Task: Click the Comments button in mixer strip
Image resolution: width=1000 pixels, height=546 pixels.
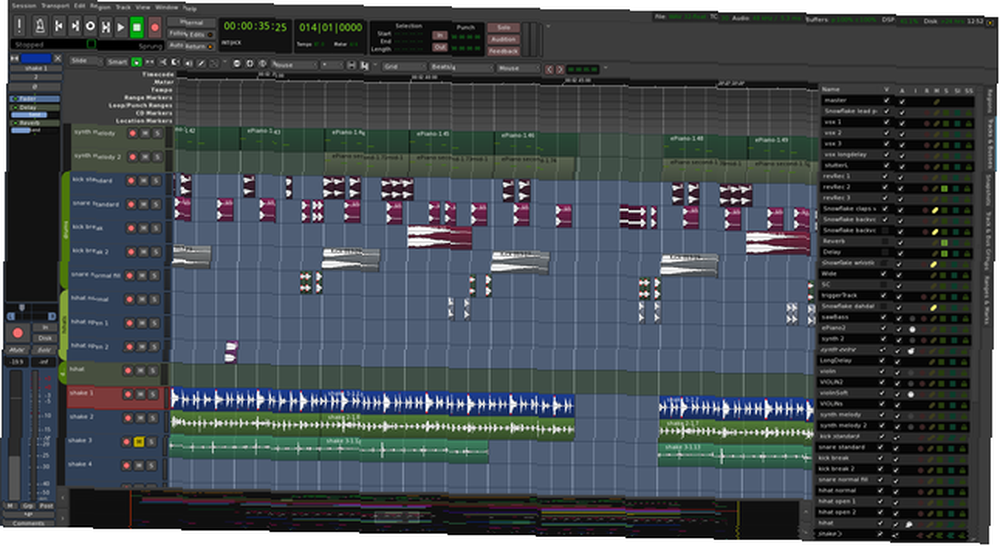Action: (x=29, y=524)
